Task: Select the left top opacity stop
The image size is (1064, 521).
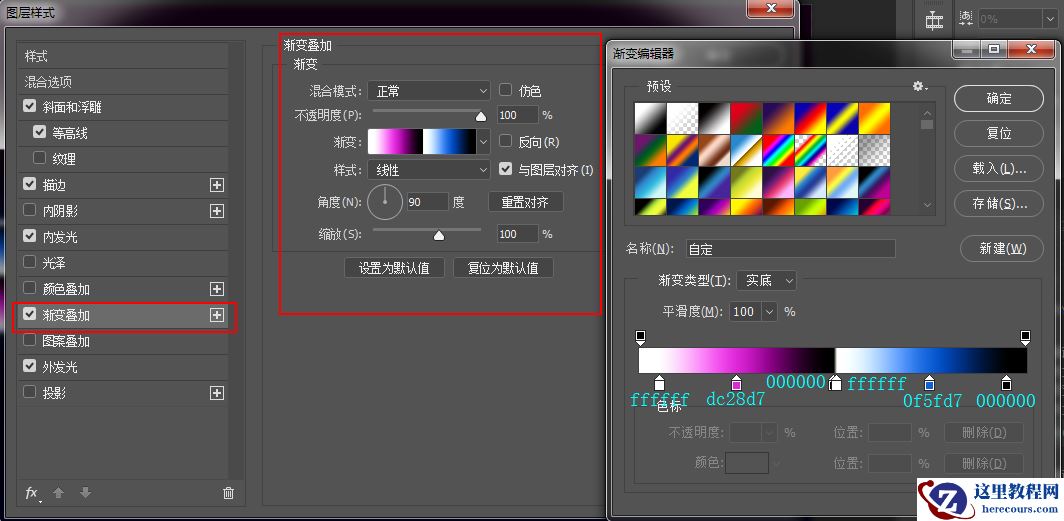Action: click(640, 337)
